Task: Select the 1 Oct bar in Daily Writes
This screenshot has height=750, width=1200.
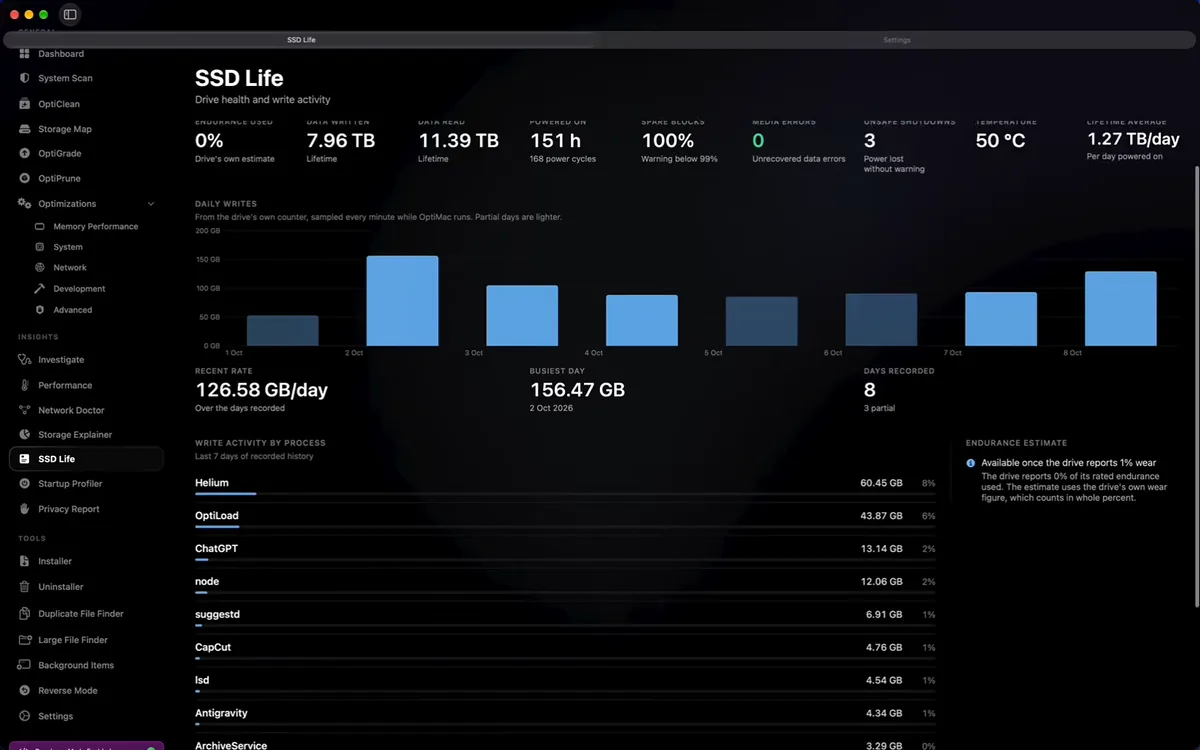Action: [x=282, y=331]
